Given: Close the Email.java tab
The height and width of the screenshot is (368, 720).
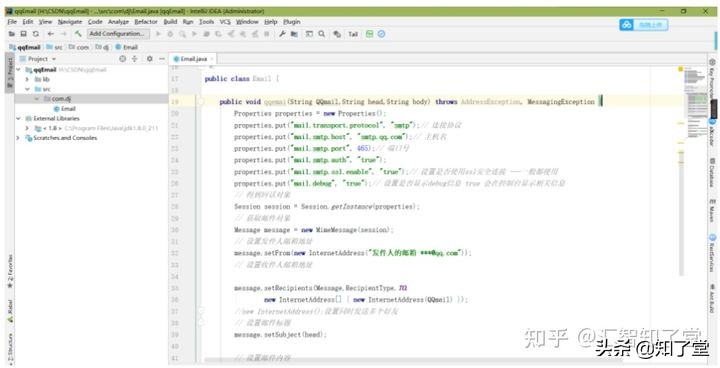Looking at the screenshot, I should pos(212,59).
